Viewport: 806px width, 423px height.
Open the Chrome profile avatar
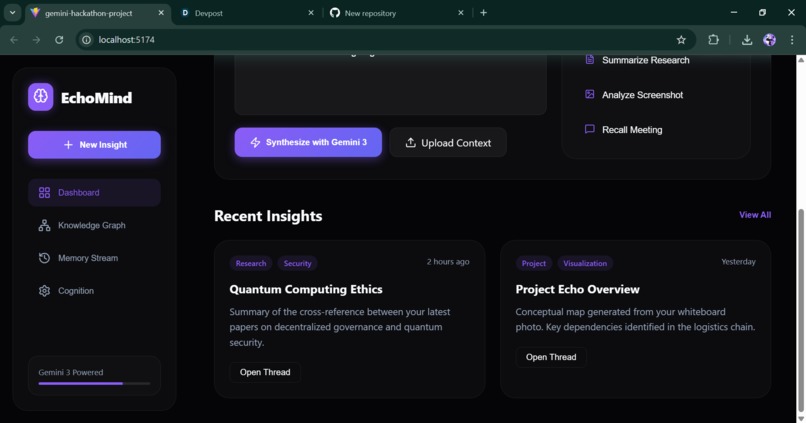pyautogui.click(x=770, y=40)
